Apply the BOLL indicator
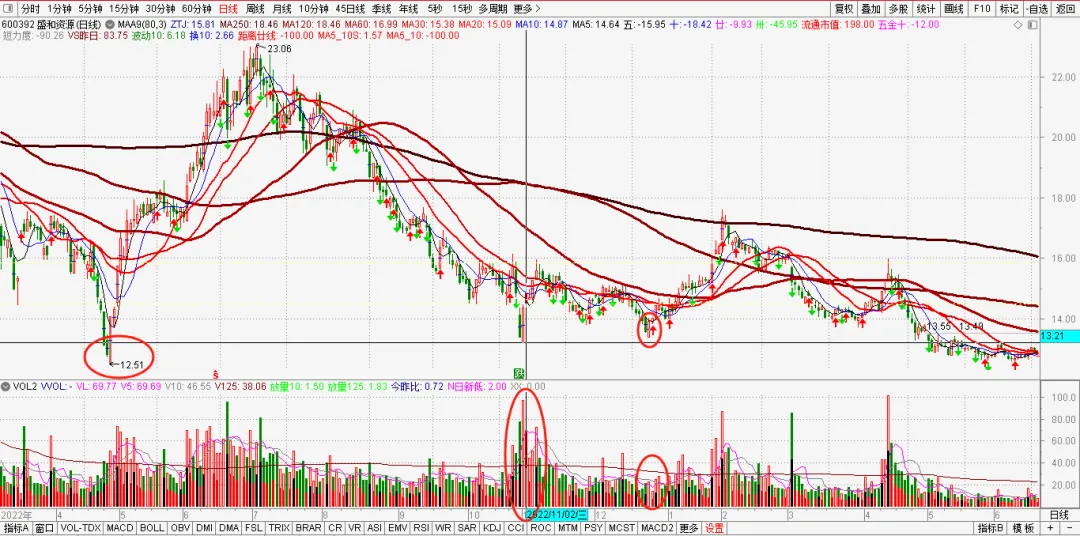 pyautogui.click(x=152, y=528)
